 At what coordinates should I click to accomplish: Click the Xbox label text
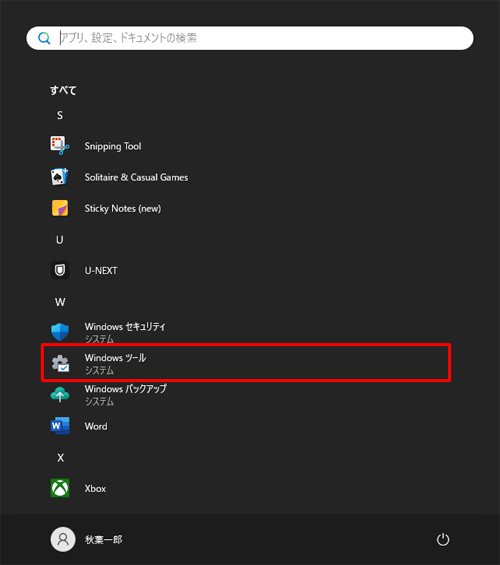[95, 489]
